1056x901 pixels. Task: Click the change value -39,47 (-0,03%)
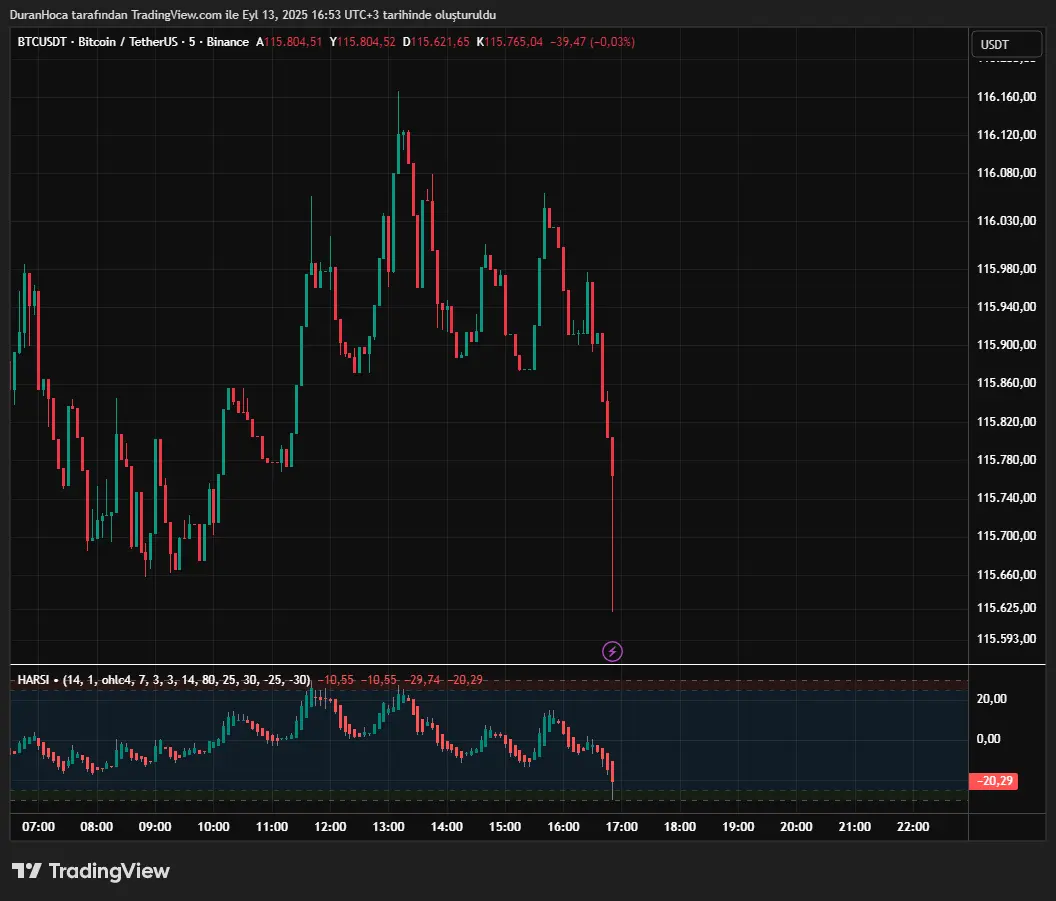coord(592,42)
